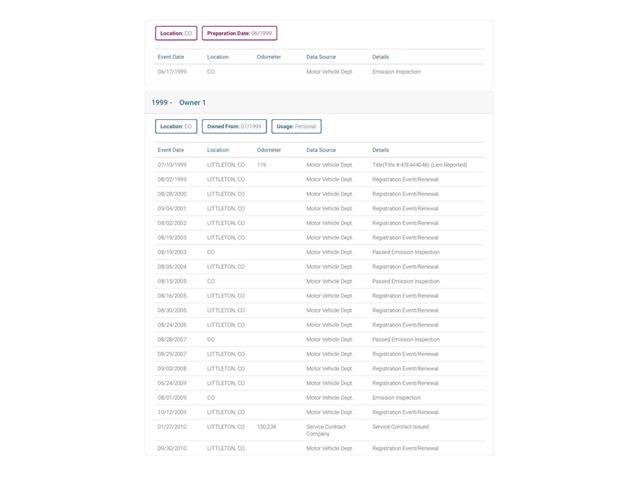Click the Usage: Personal badge
This screenshot has height=480, width=640.
tap(296, 127)
